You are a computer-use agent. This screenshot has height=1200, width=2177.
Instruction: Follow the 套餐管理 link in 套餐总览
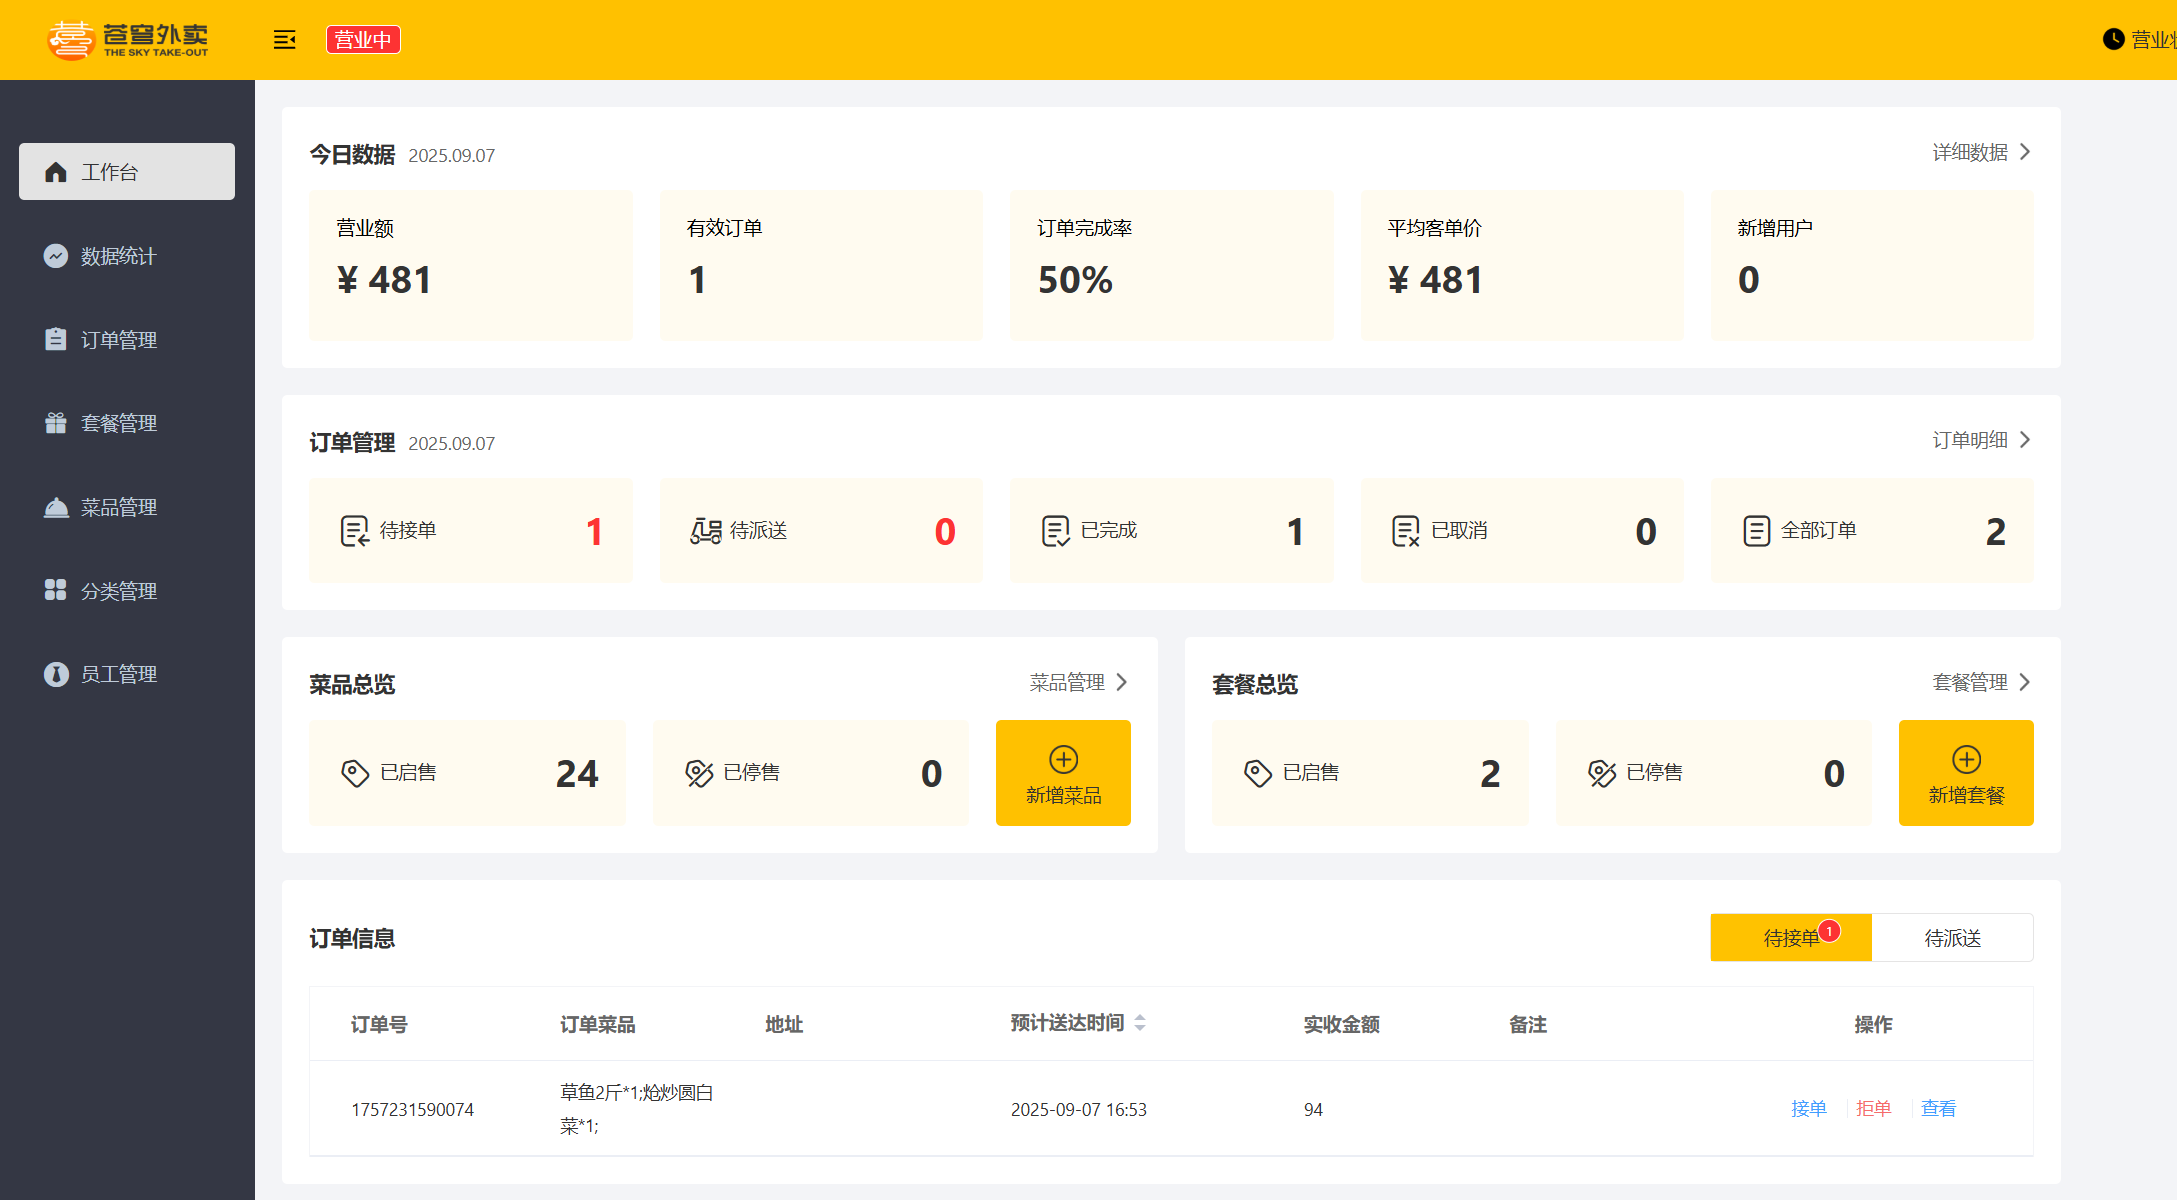coord(1970,682)
